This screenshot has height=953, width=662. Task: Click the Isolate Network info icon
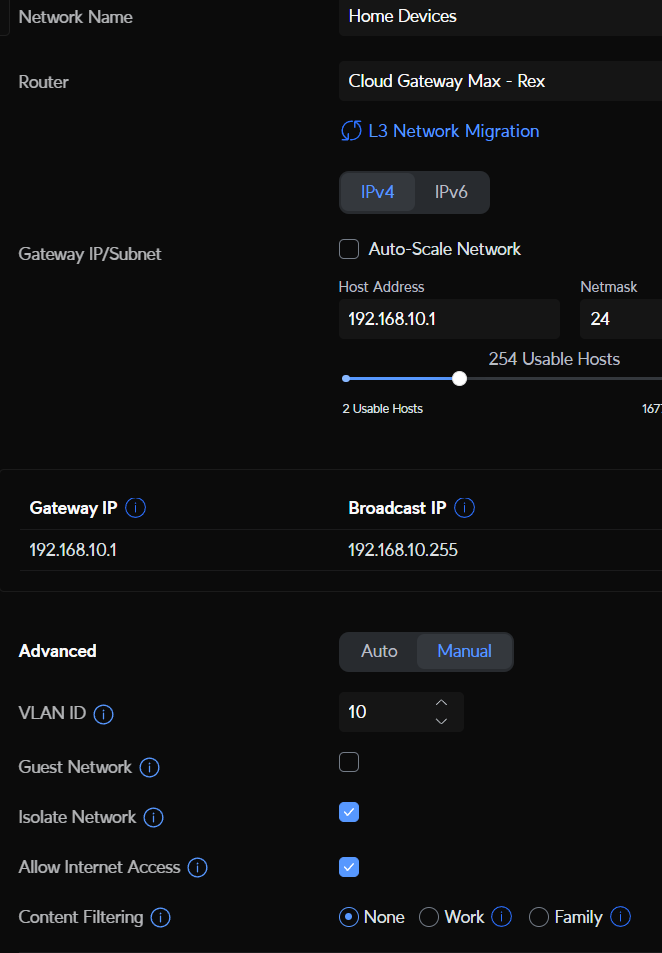[x=153, y=817]
